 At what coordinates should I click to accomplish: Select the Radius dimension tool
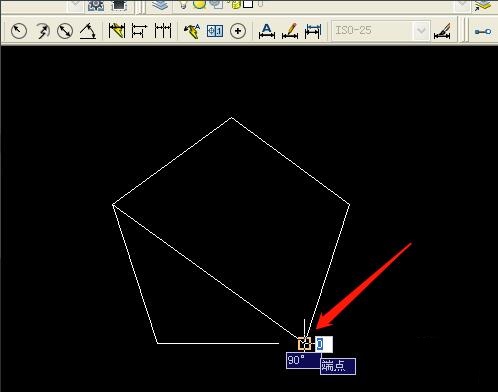tap(19, 31)
